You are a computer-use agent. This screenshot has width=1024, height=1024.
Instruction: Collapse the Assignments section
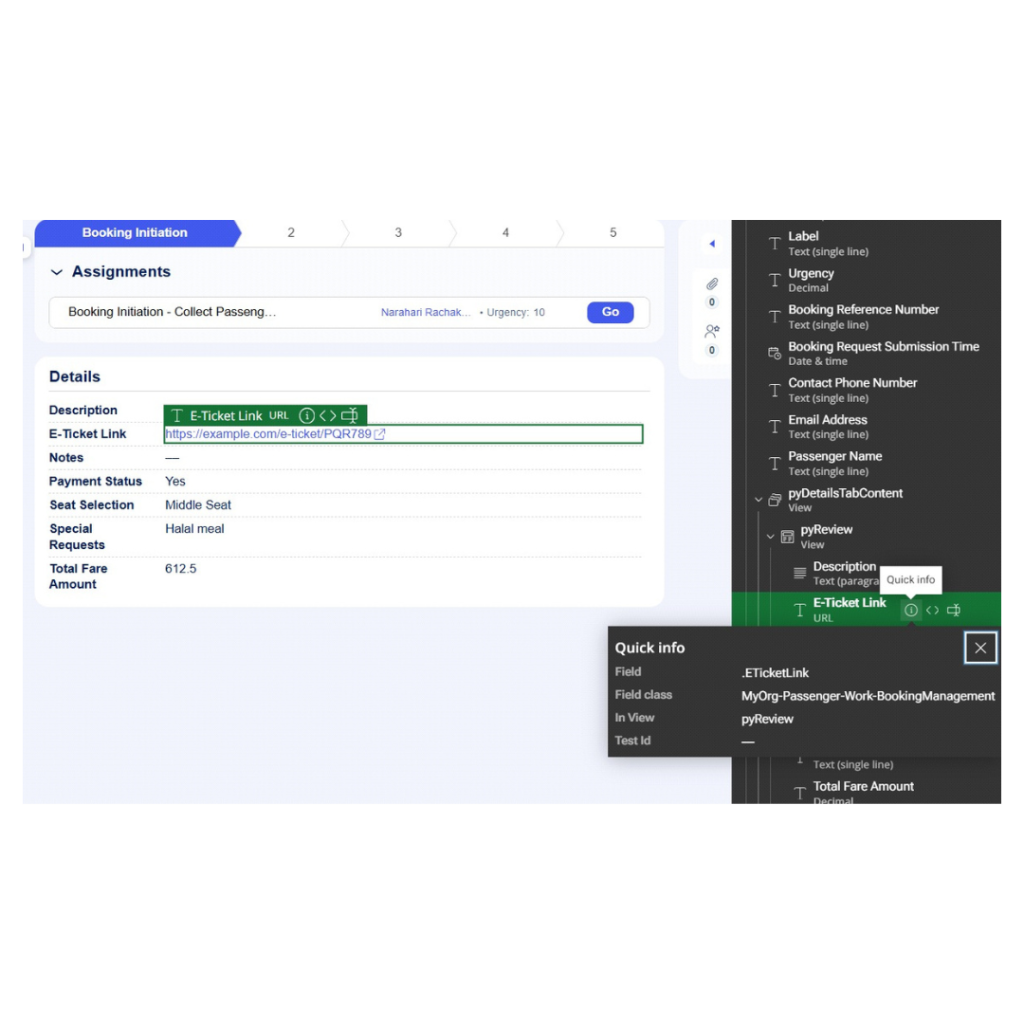[x=57, y=272]
